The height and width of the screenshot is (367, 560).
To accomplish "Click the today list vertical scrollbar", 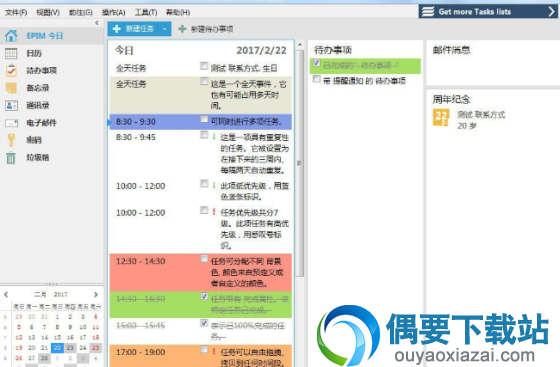I will [x=300, y=163].
